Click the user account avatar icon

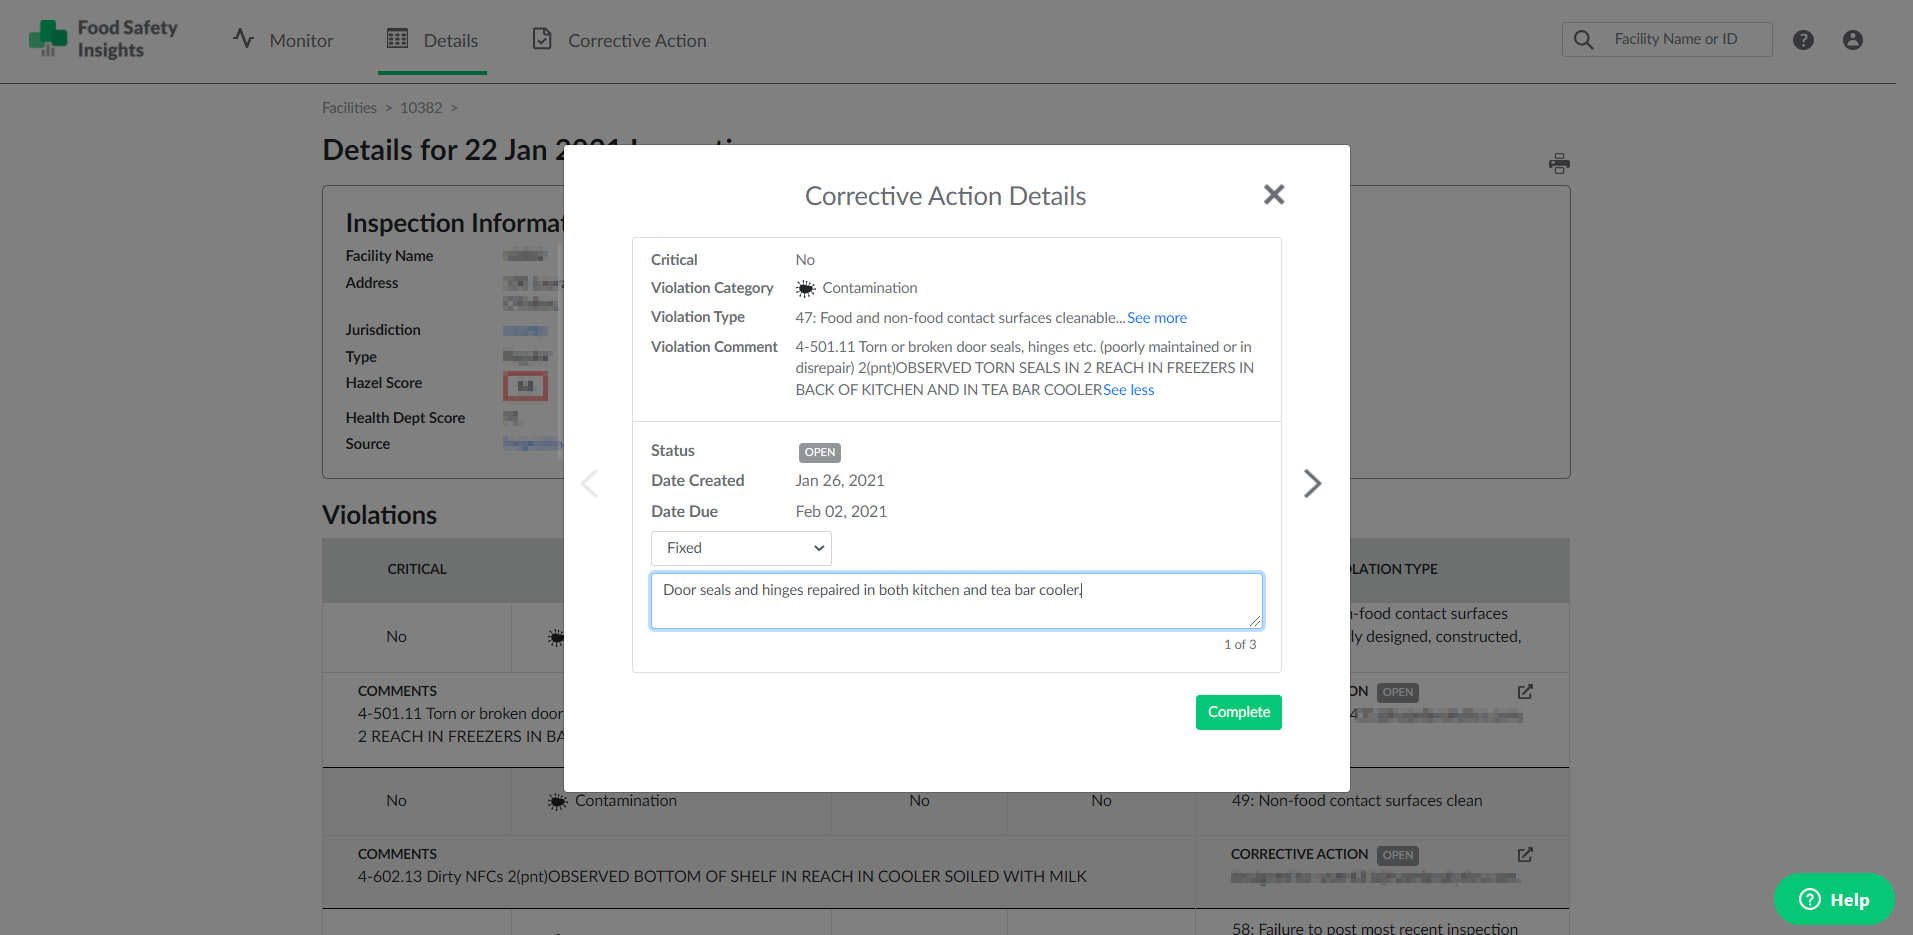click(1852, 39)
